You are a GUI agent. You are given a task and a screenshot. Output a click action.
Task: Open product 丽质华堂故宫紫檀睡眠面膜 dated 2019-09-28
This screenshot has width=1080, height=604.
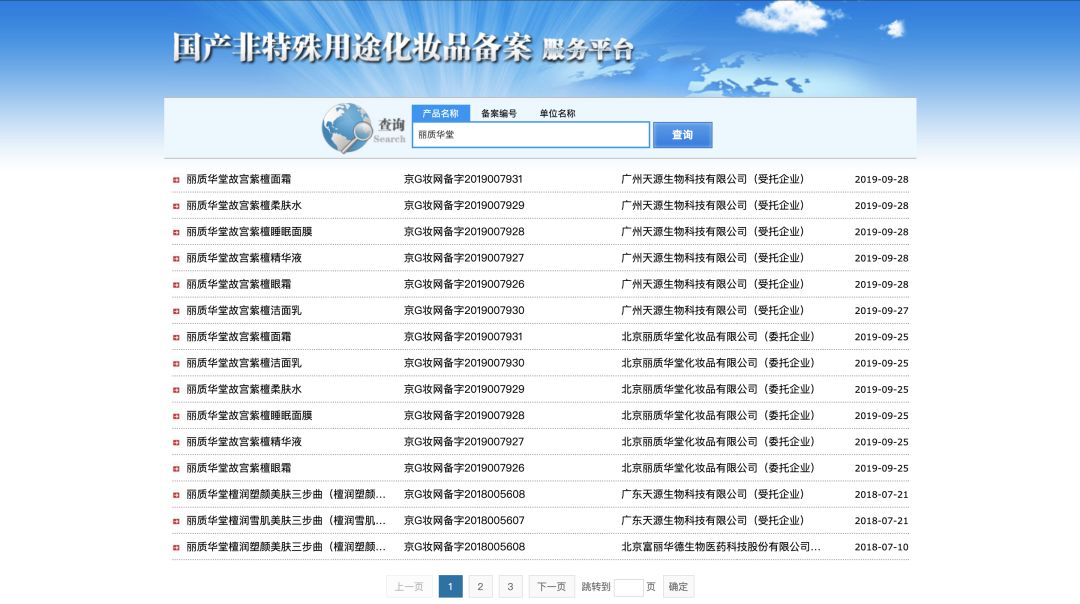coord(249,231)
